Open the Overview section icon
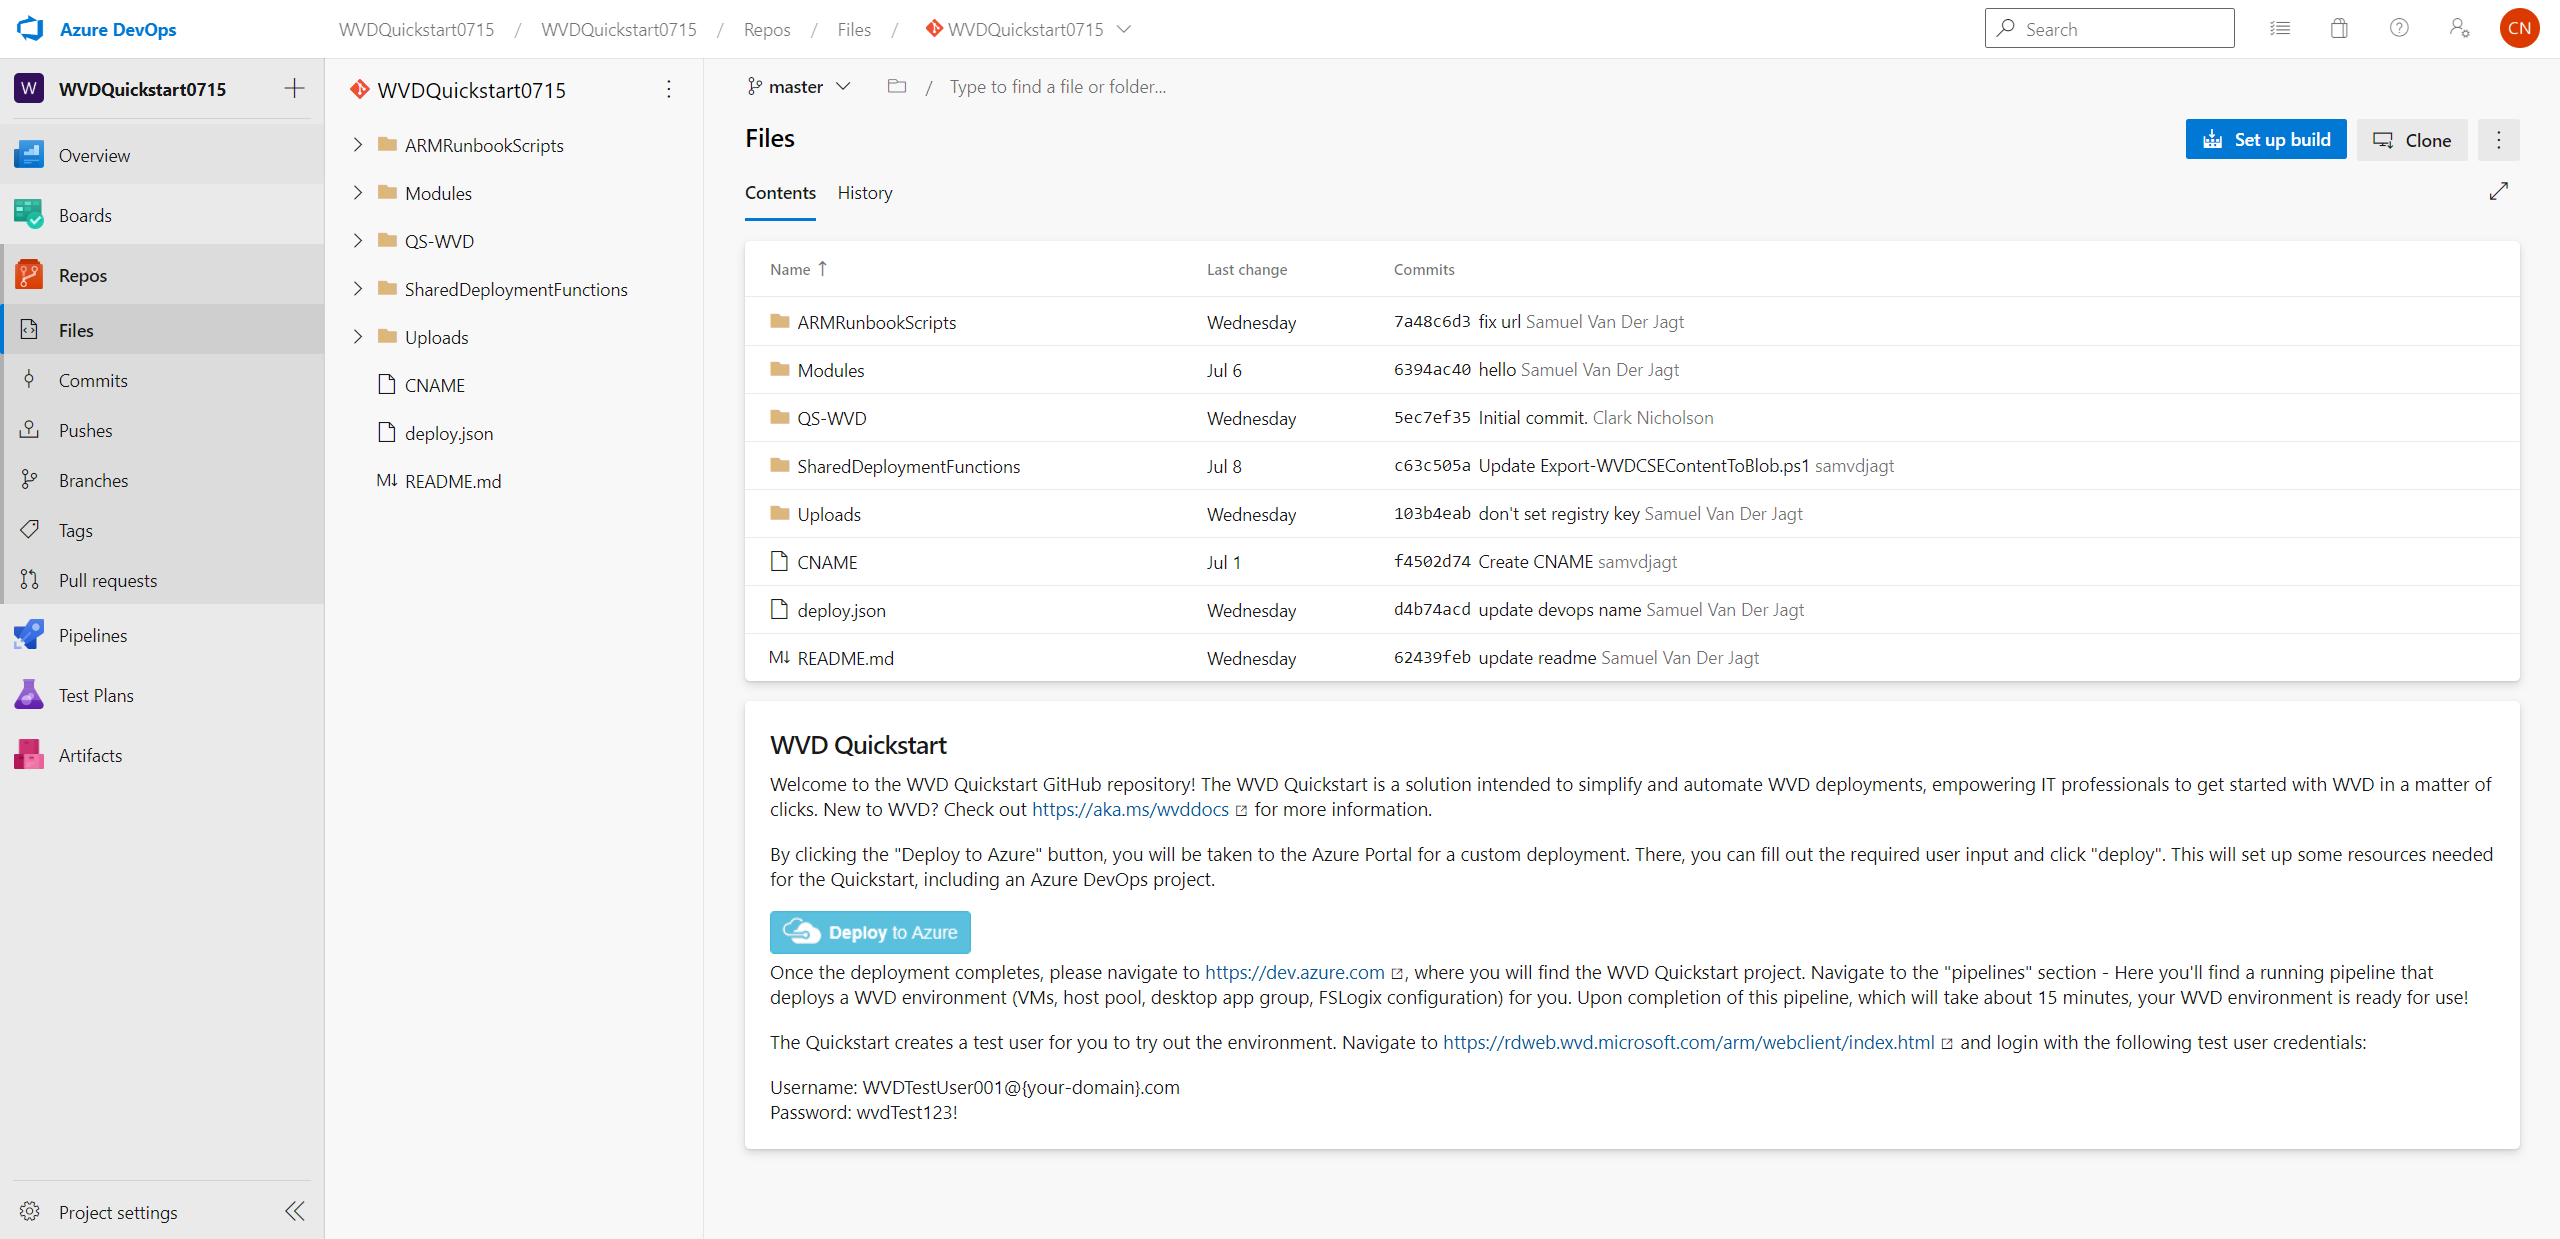 pos(29,154)
